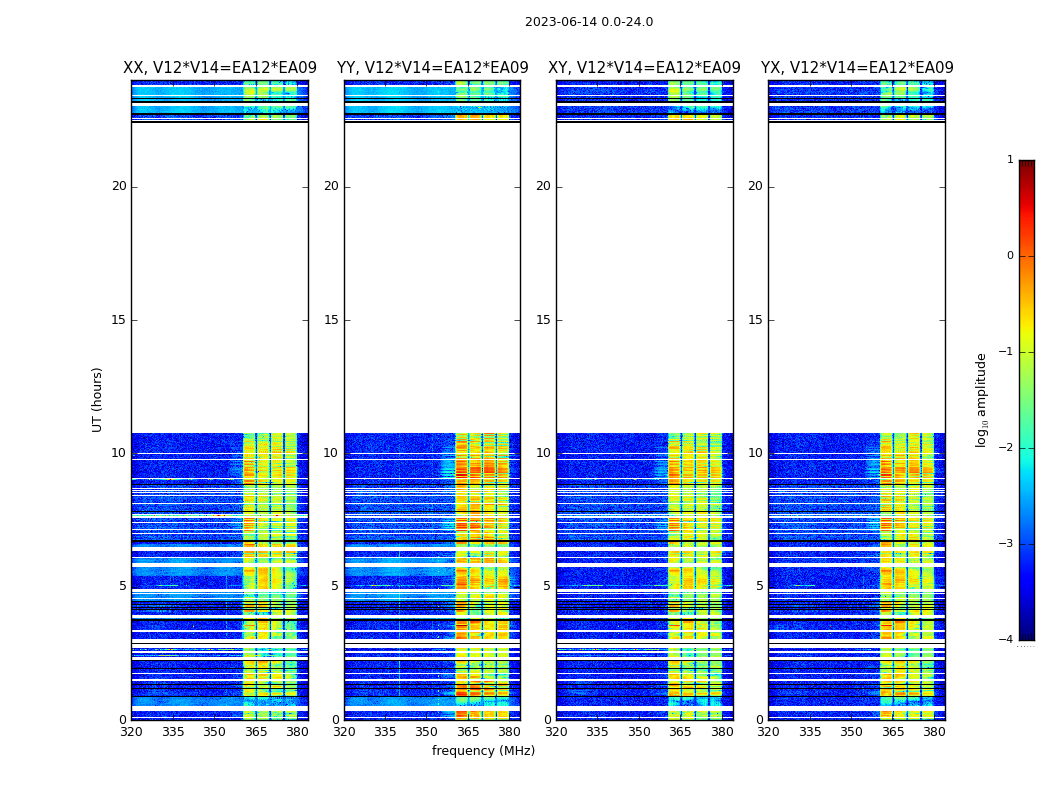Click the date title 2023-06-14 0.0-24.0
This screenshot has width=1050, height=800.
[588, 22]
